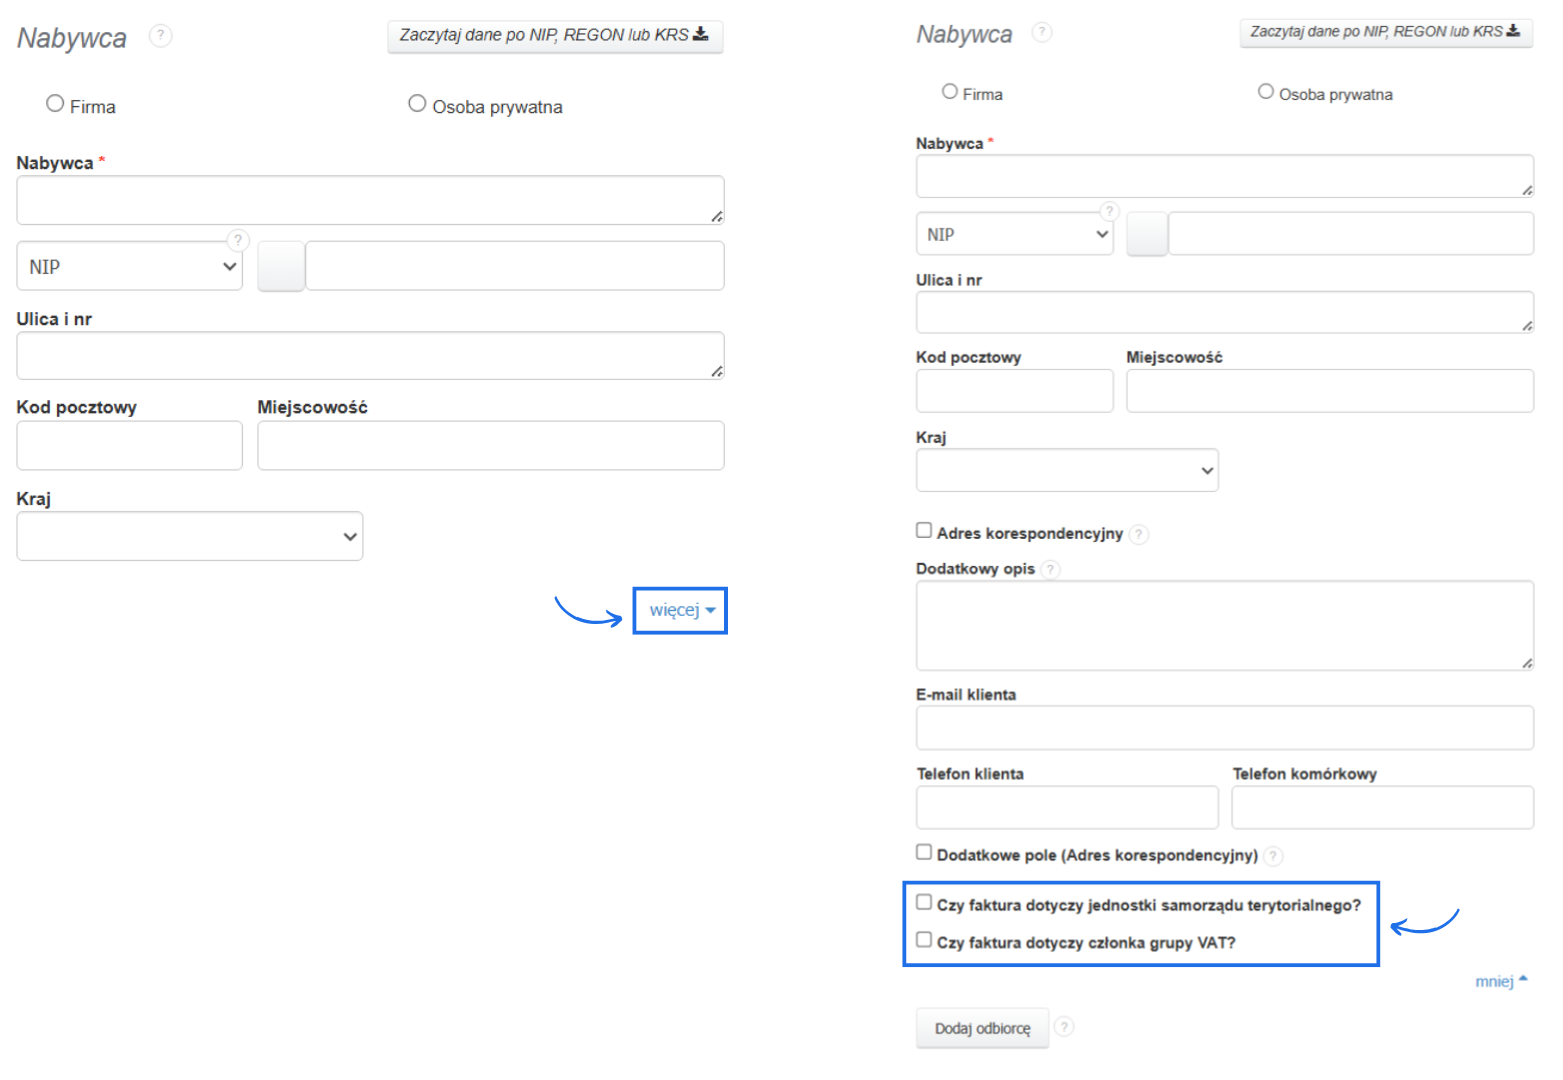Open the Kraj dropdown in right form
Viewport: 1563px width, 1080px height.
[x=1067, y=471]
